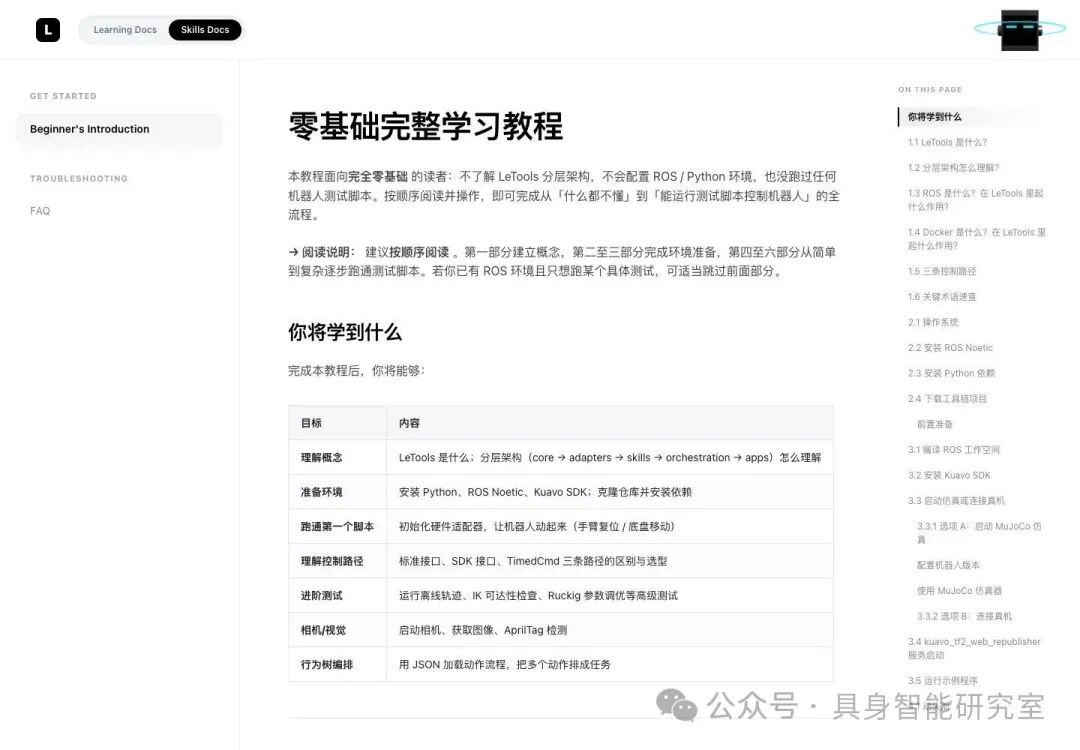This screenshot has height=750, width=1080.
Task: Click the cell listing core → adapters → skills
Action: point(610,458)
